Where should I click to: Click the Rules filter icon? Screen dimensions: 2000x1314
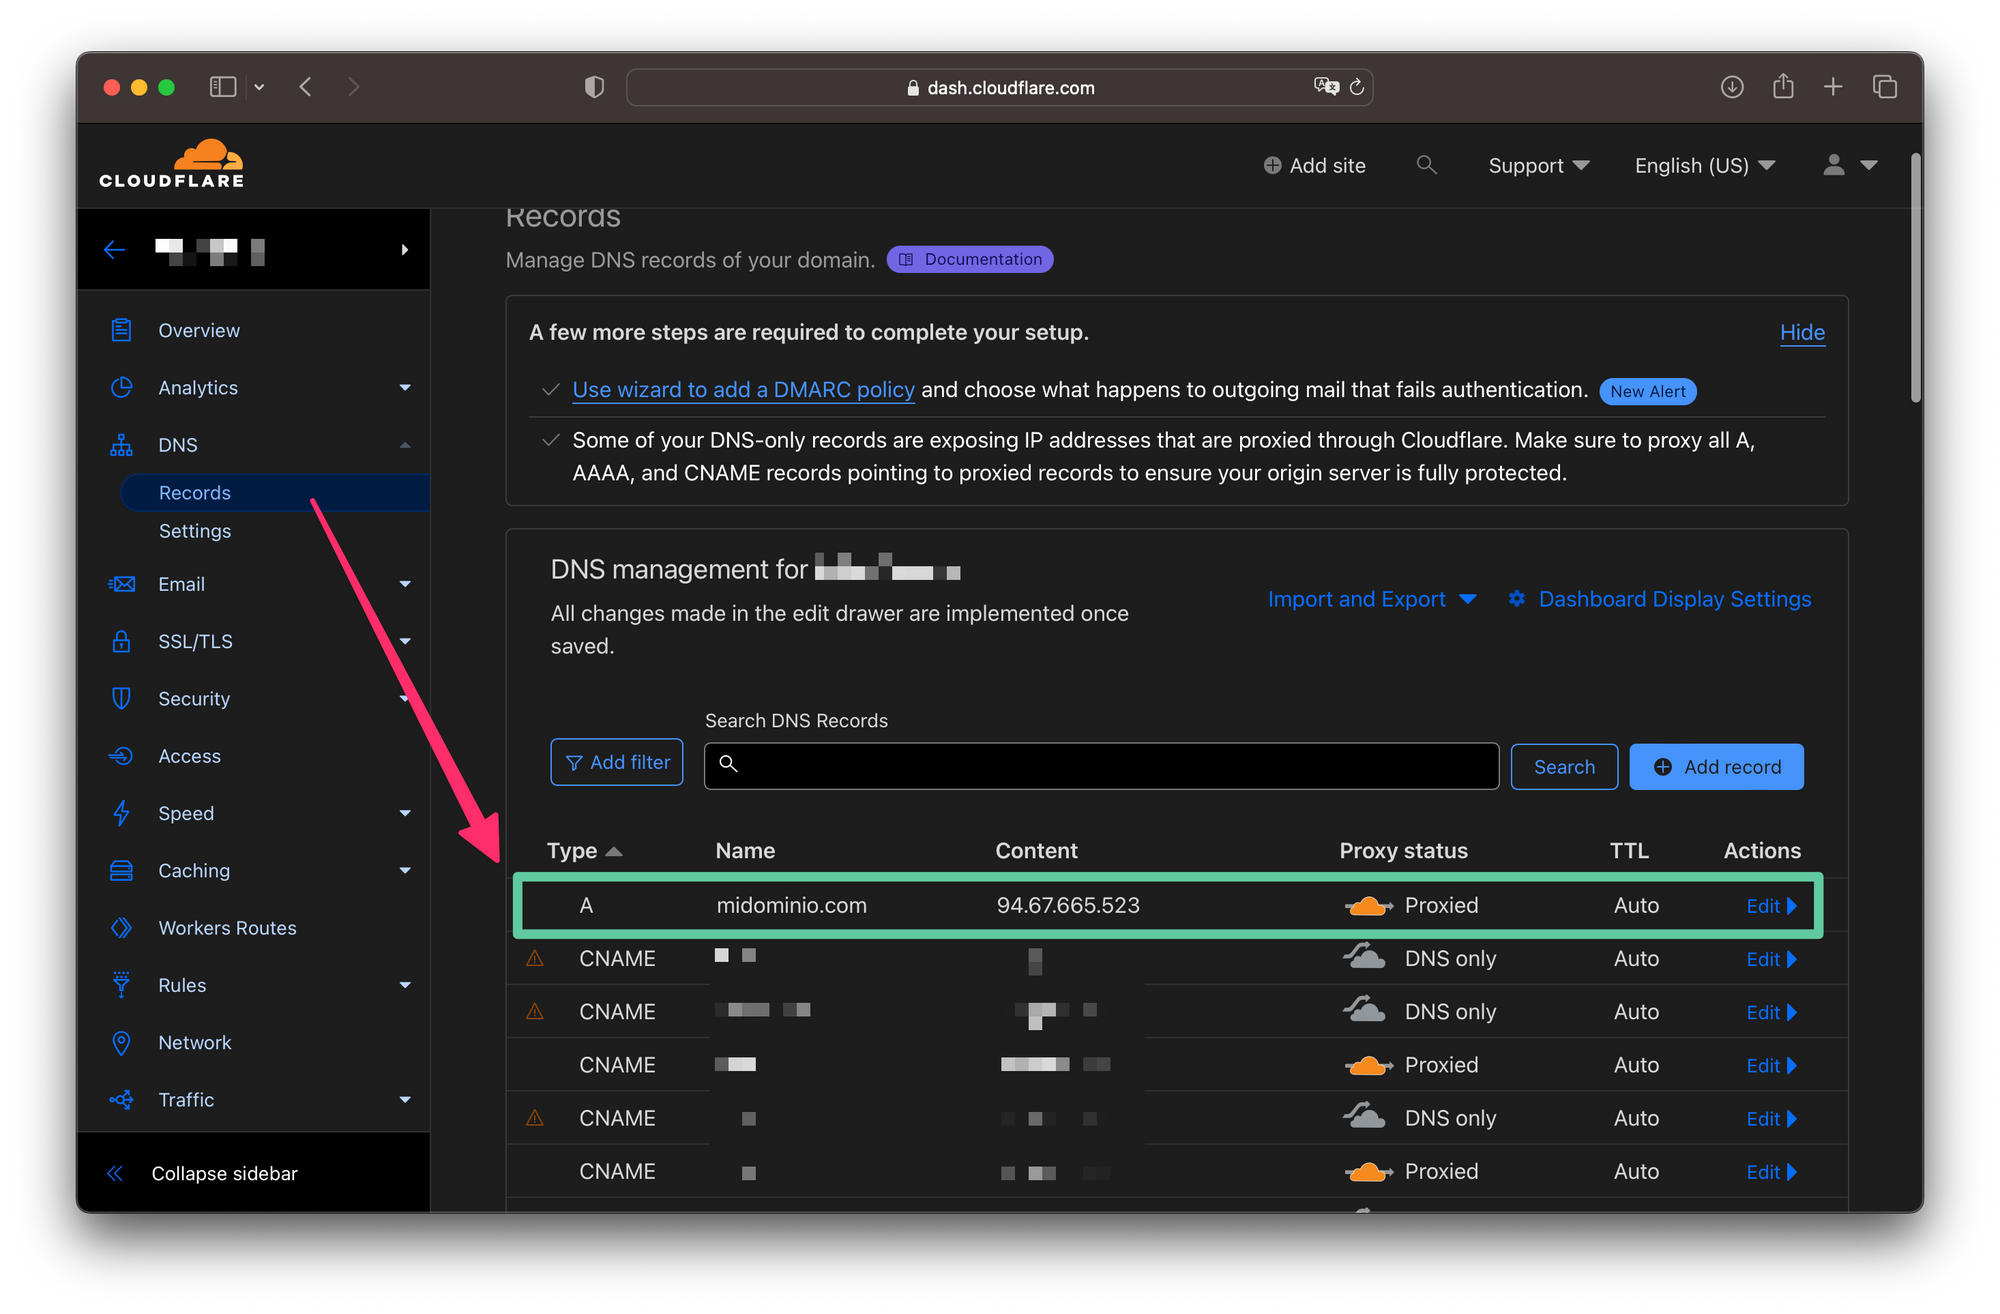coord(121,985)
